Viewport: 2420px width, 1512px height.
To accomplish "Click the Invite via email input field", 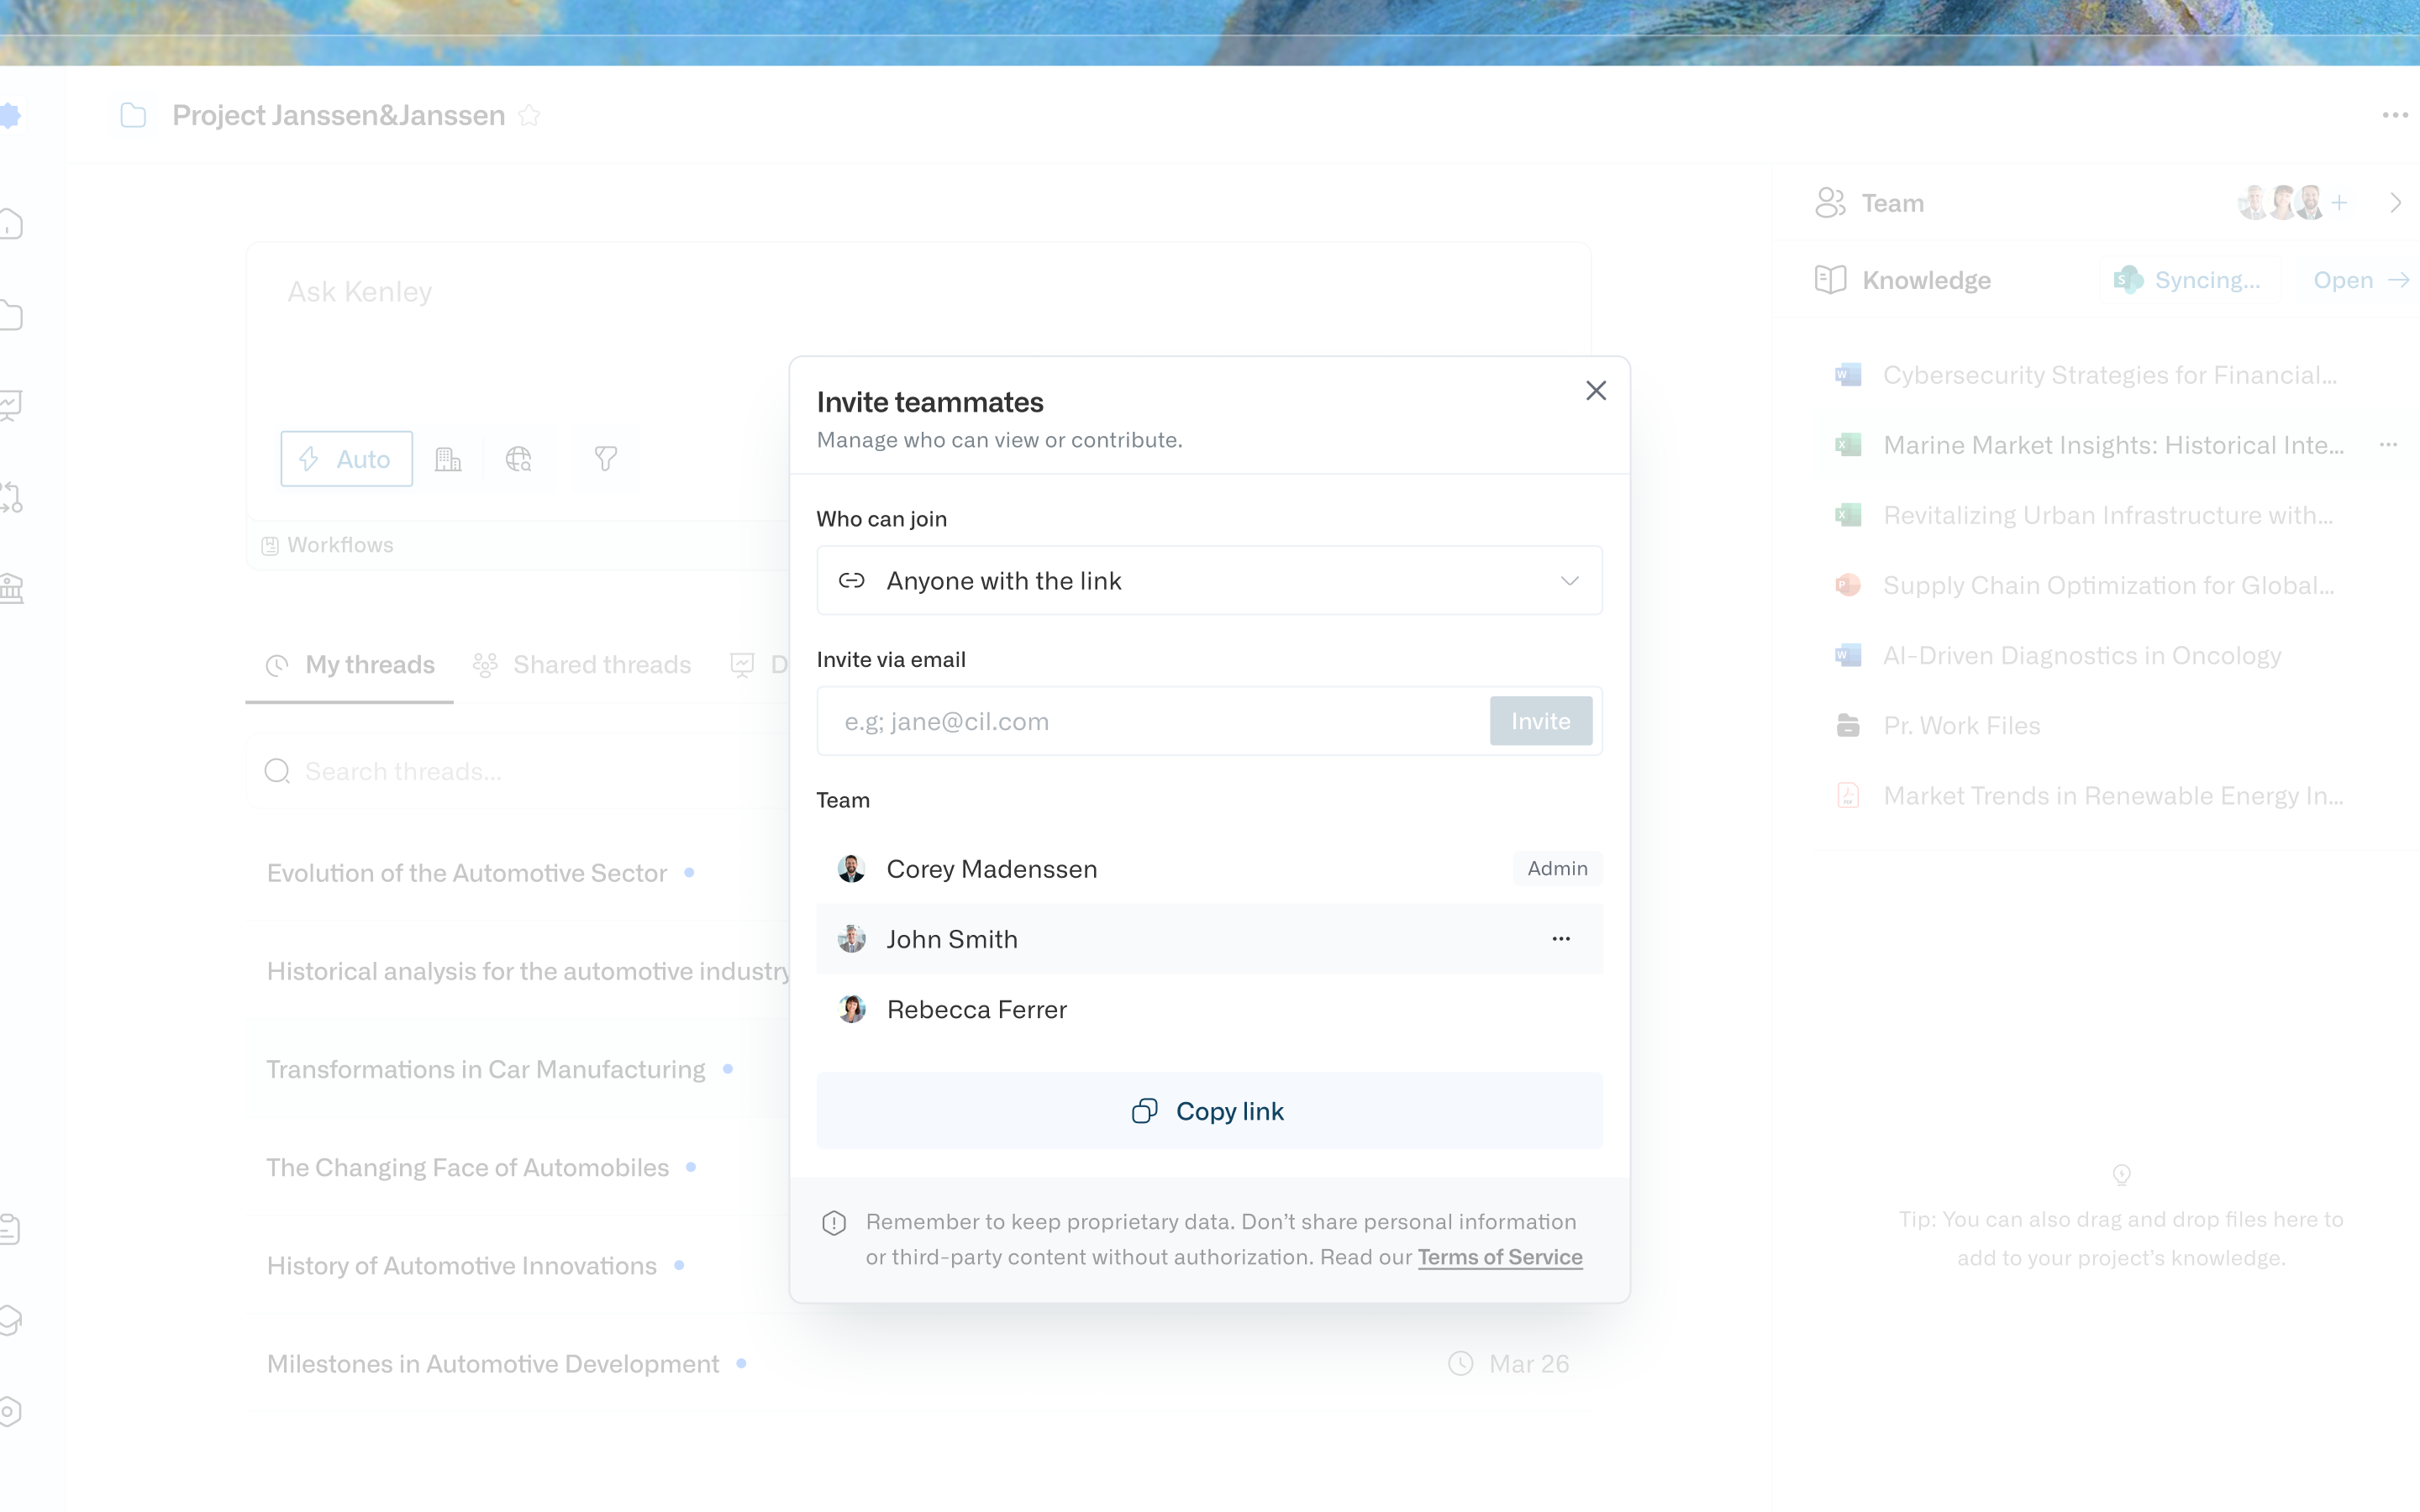I will (x=1150, y=721).
